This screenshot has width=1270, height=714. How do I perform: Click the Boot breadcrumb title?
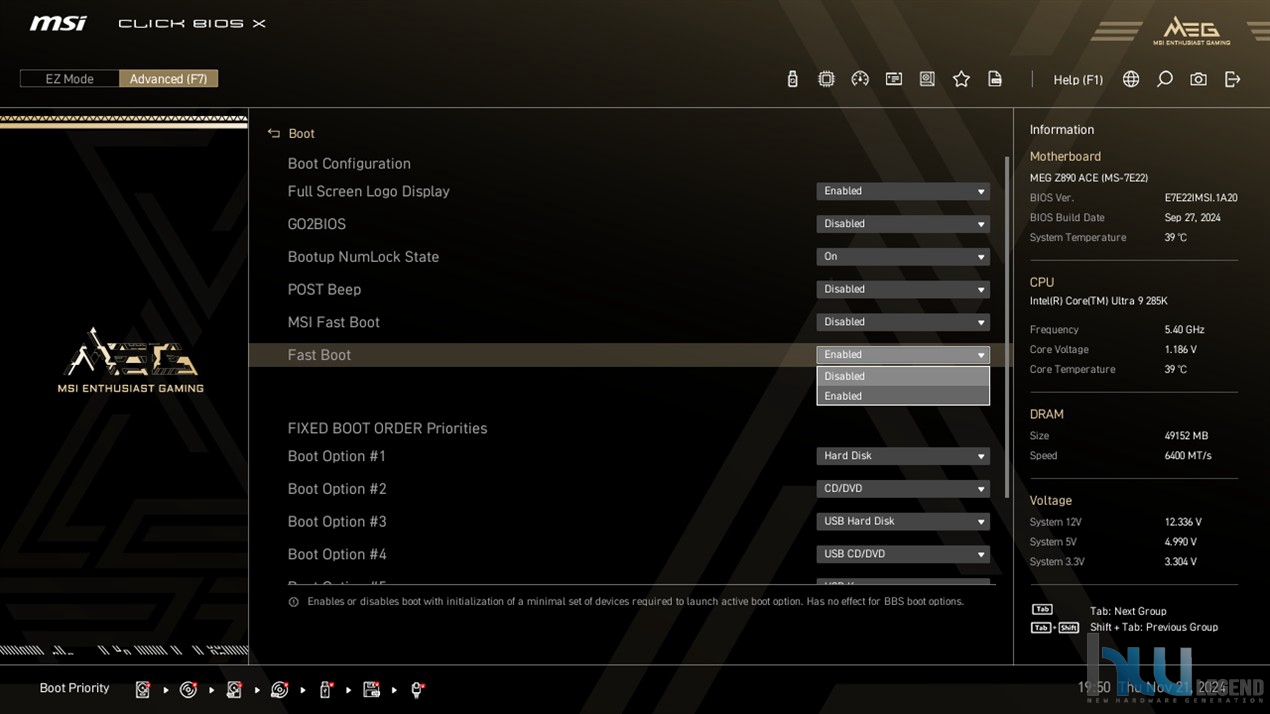301,134
